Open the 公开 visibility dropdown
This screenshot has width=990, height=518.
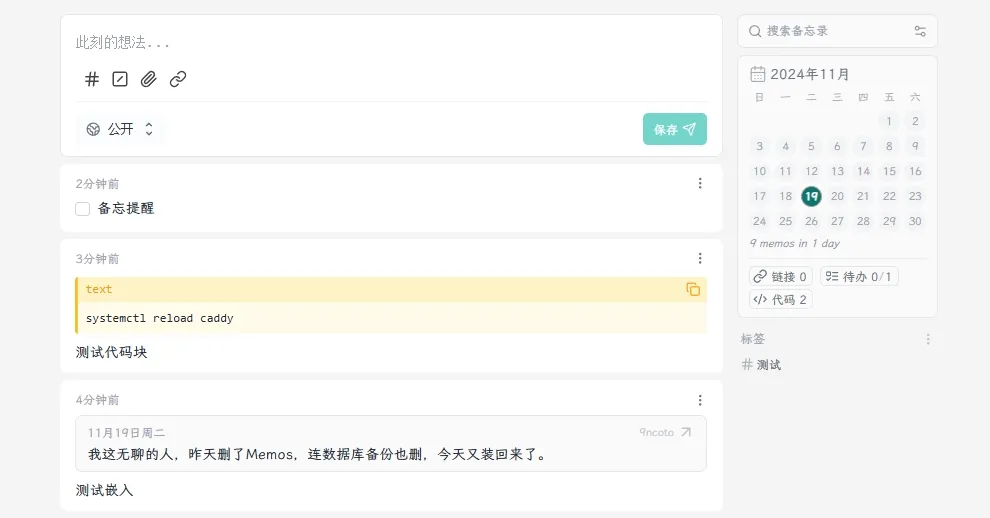coord(120,129)
